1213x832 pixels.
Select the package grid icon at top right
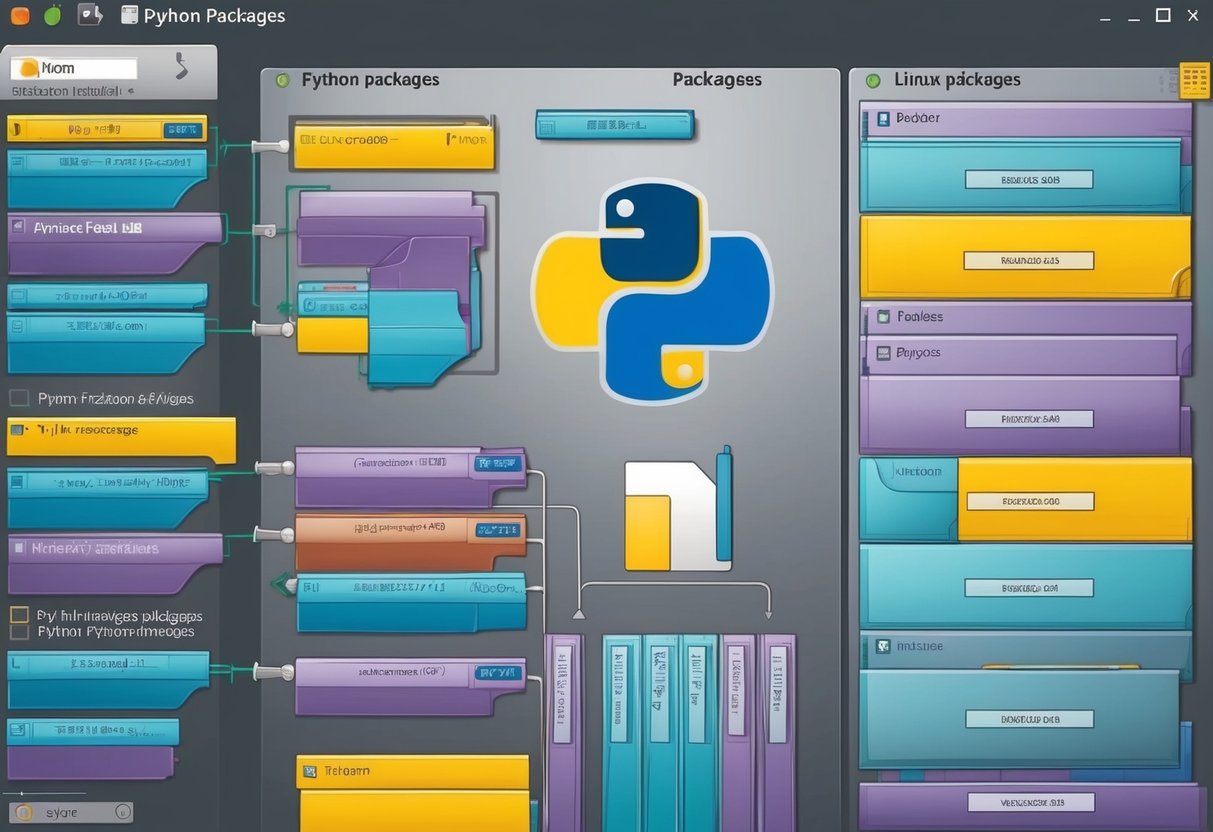point(1196,80)
